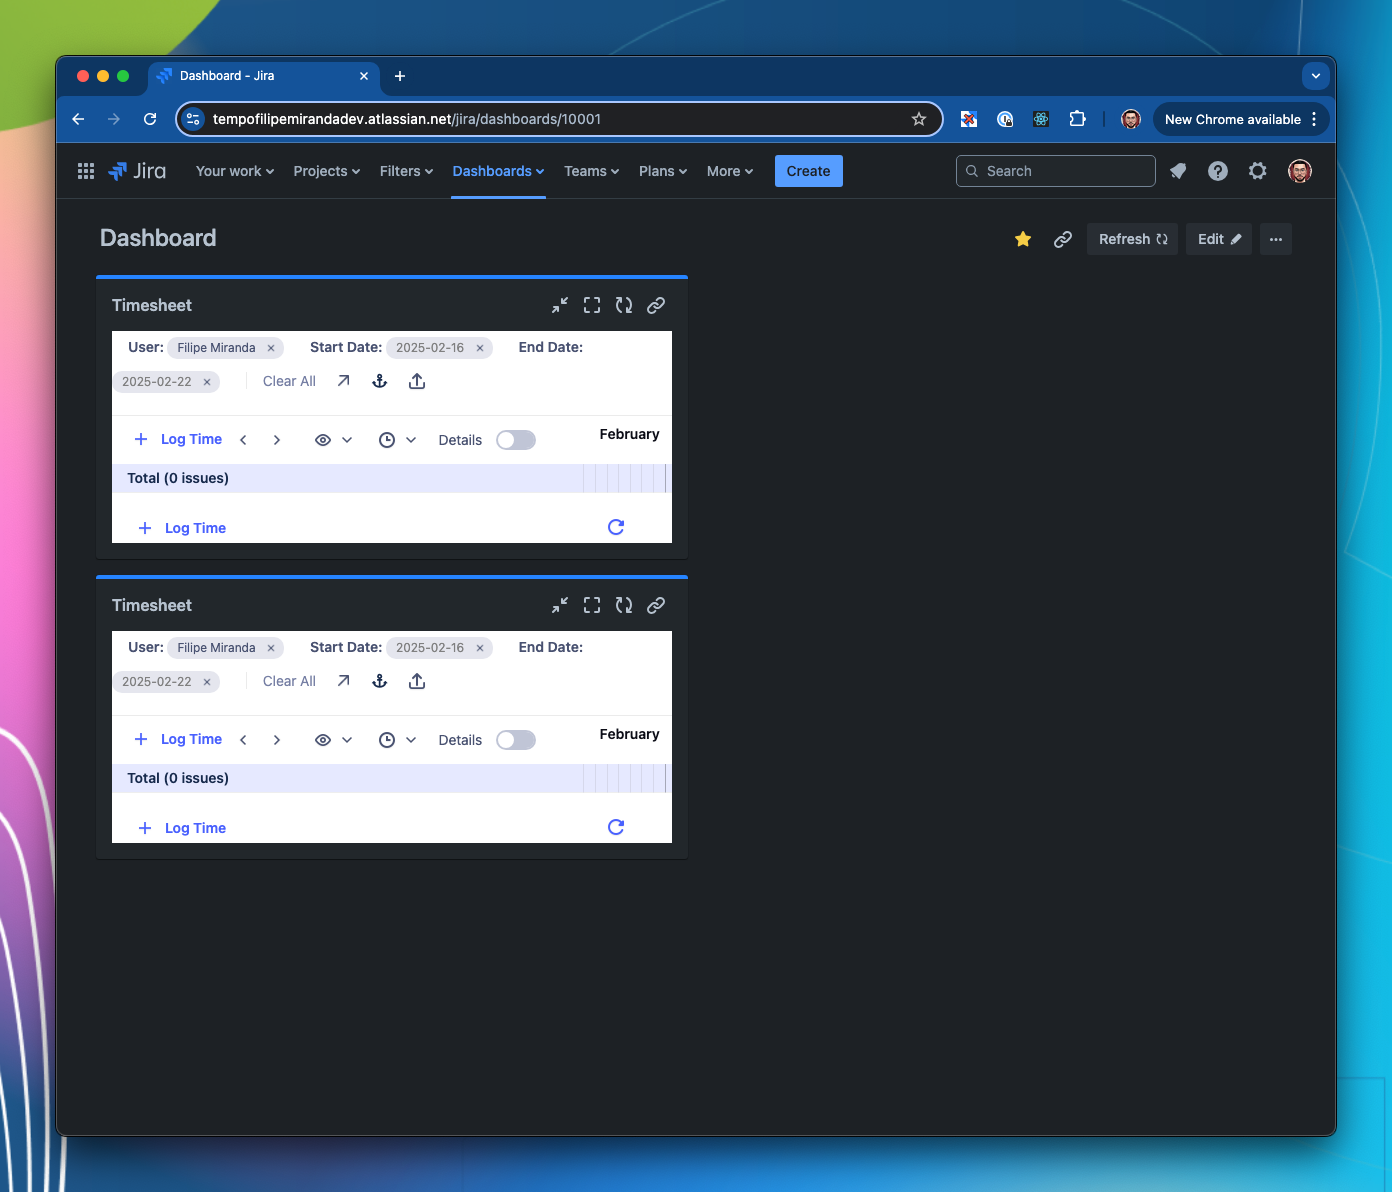The height and width of the screenshot is (1192, 1392).
Task: Expand the Filters menu
Action: tap(407, 171)
